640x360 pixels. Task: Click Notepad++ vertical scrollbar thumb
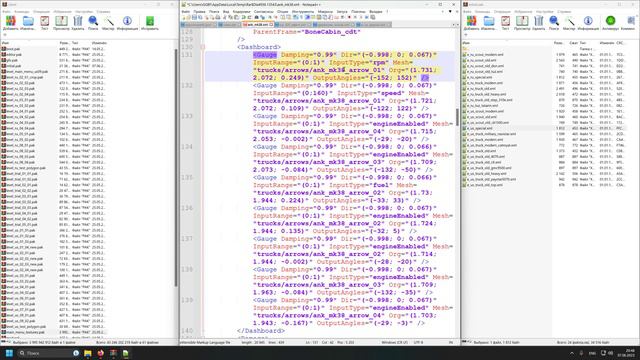tap(457, 118)
